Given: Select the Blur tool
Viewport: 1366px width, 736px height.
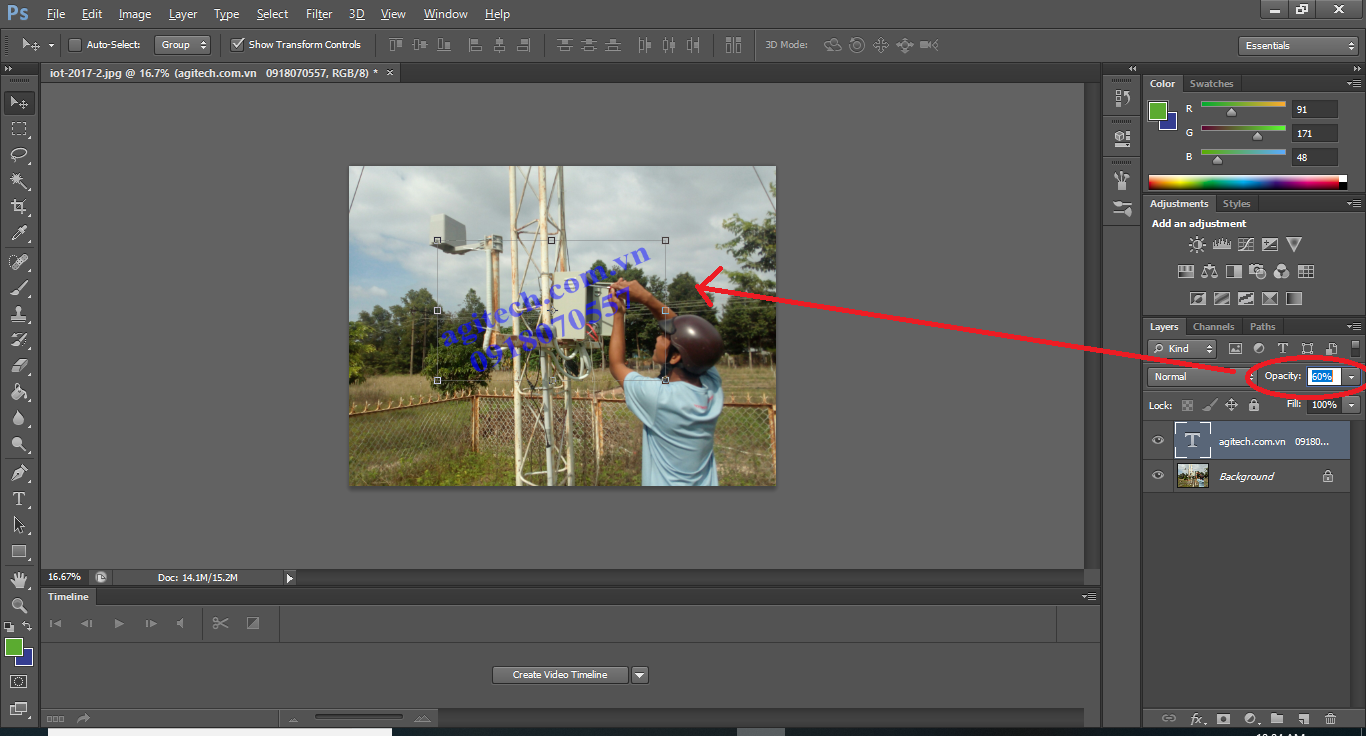Looking at the screenshot, I should pyautogui.click(x=19, y=418).
